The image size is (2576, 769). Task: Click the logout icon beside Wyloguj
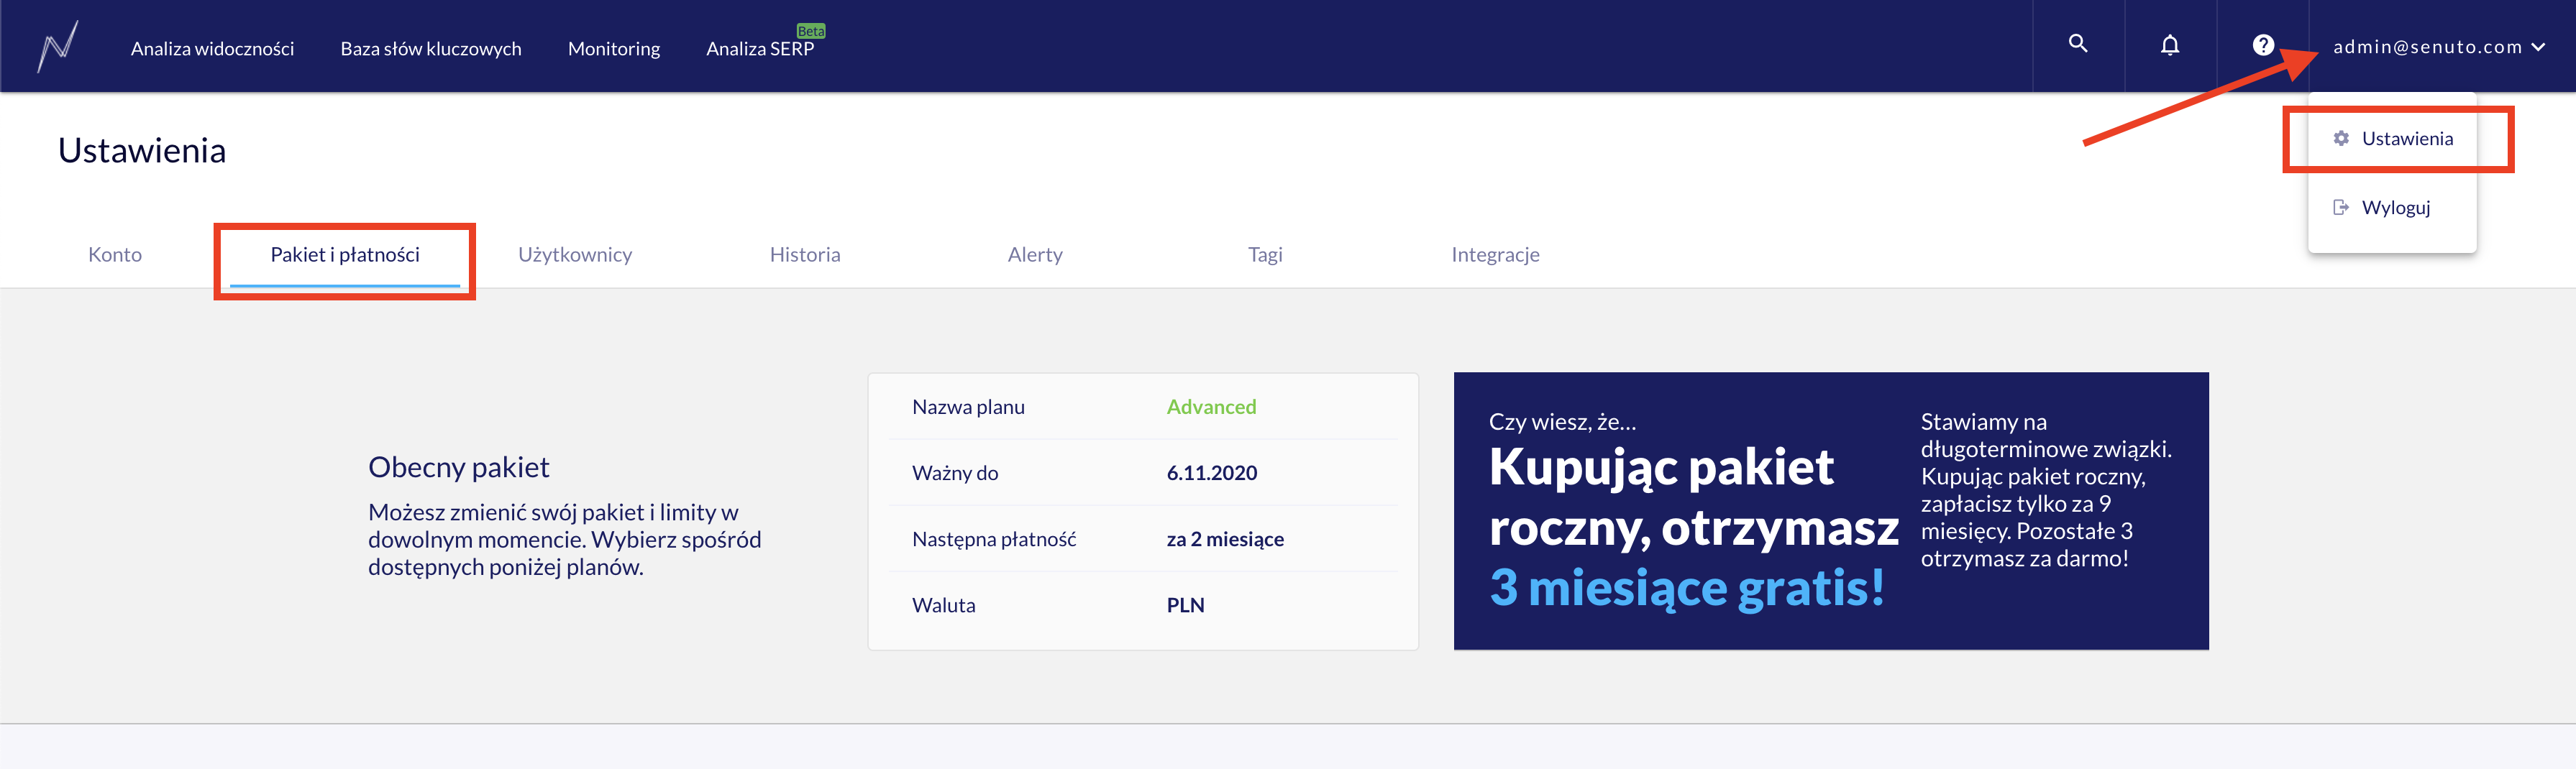tap(2341, 208)
